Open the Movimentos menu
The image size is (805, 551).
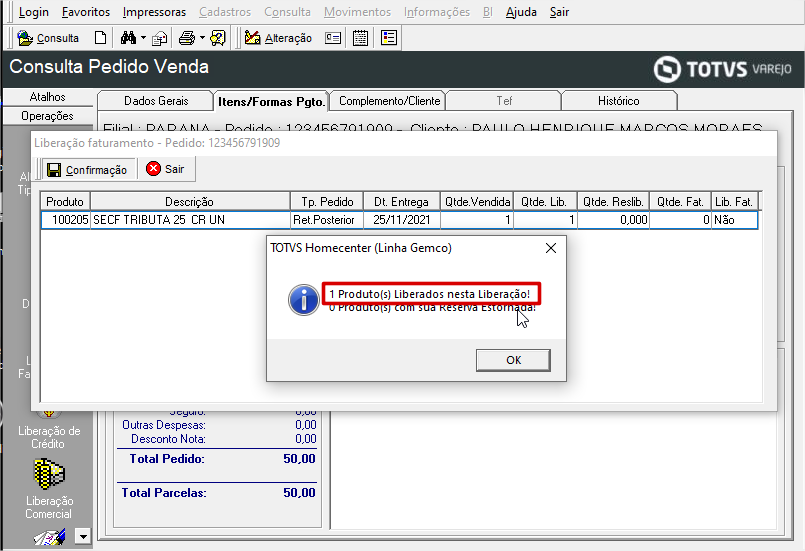click(357, 12)
